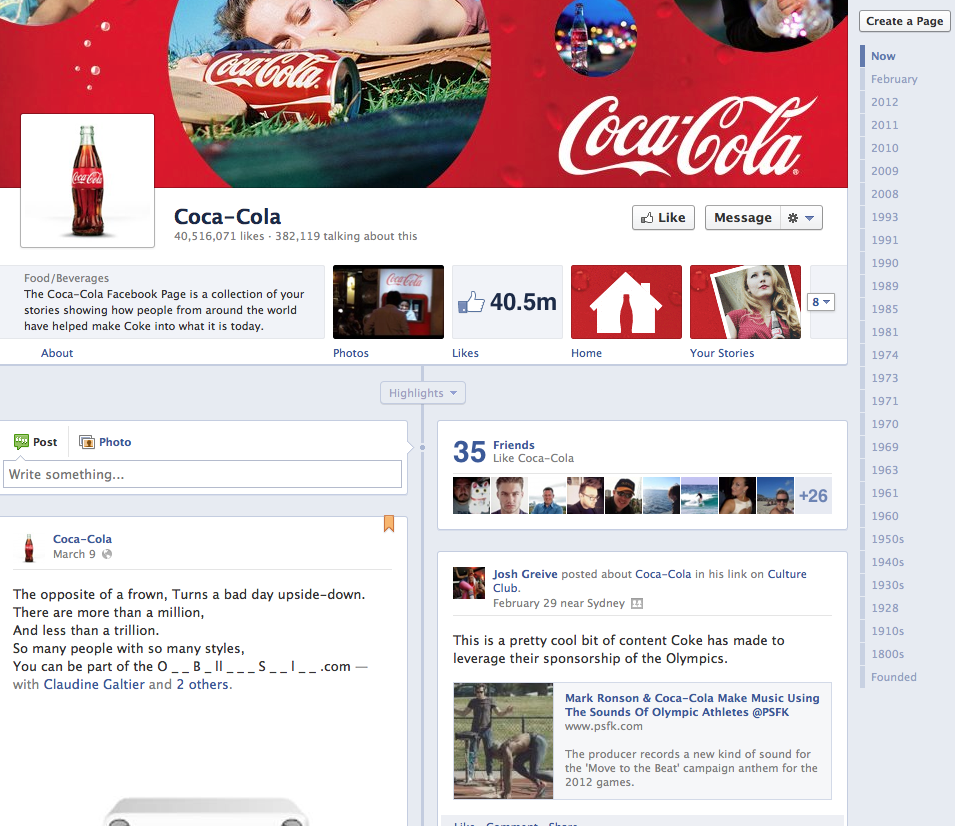The height and width of the screenshot is (826, 955).
Task: Open the Home app house icon
Action: click(x=626, y=302)
